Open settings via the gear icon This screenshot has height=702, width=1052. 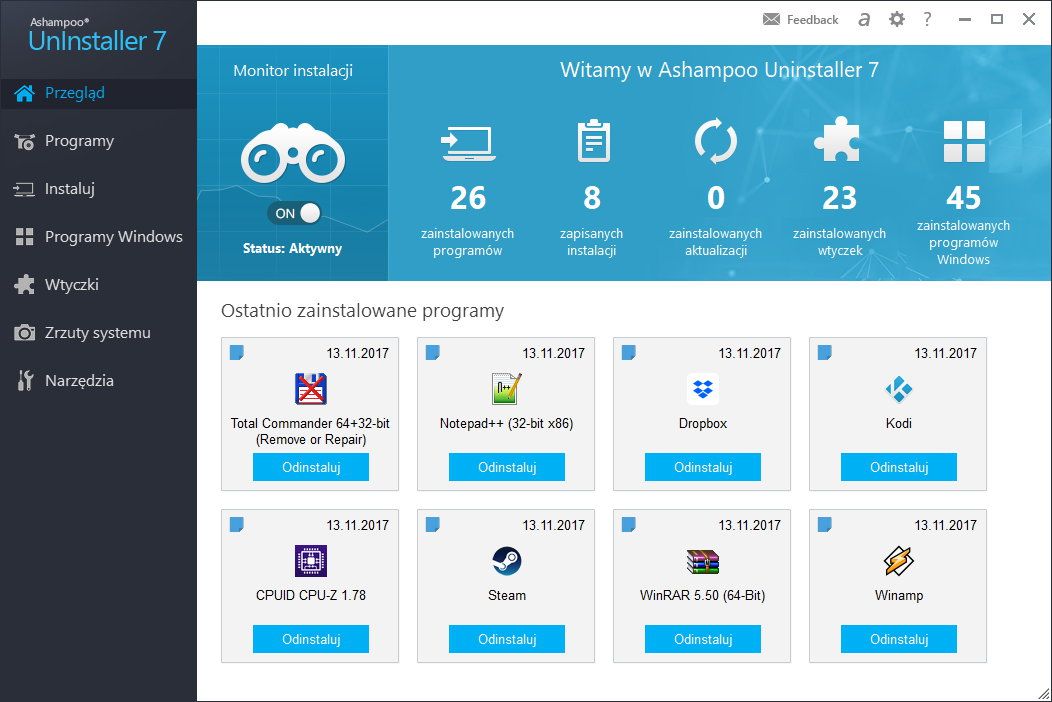point(896,19)
